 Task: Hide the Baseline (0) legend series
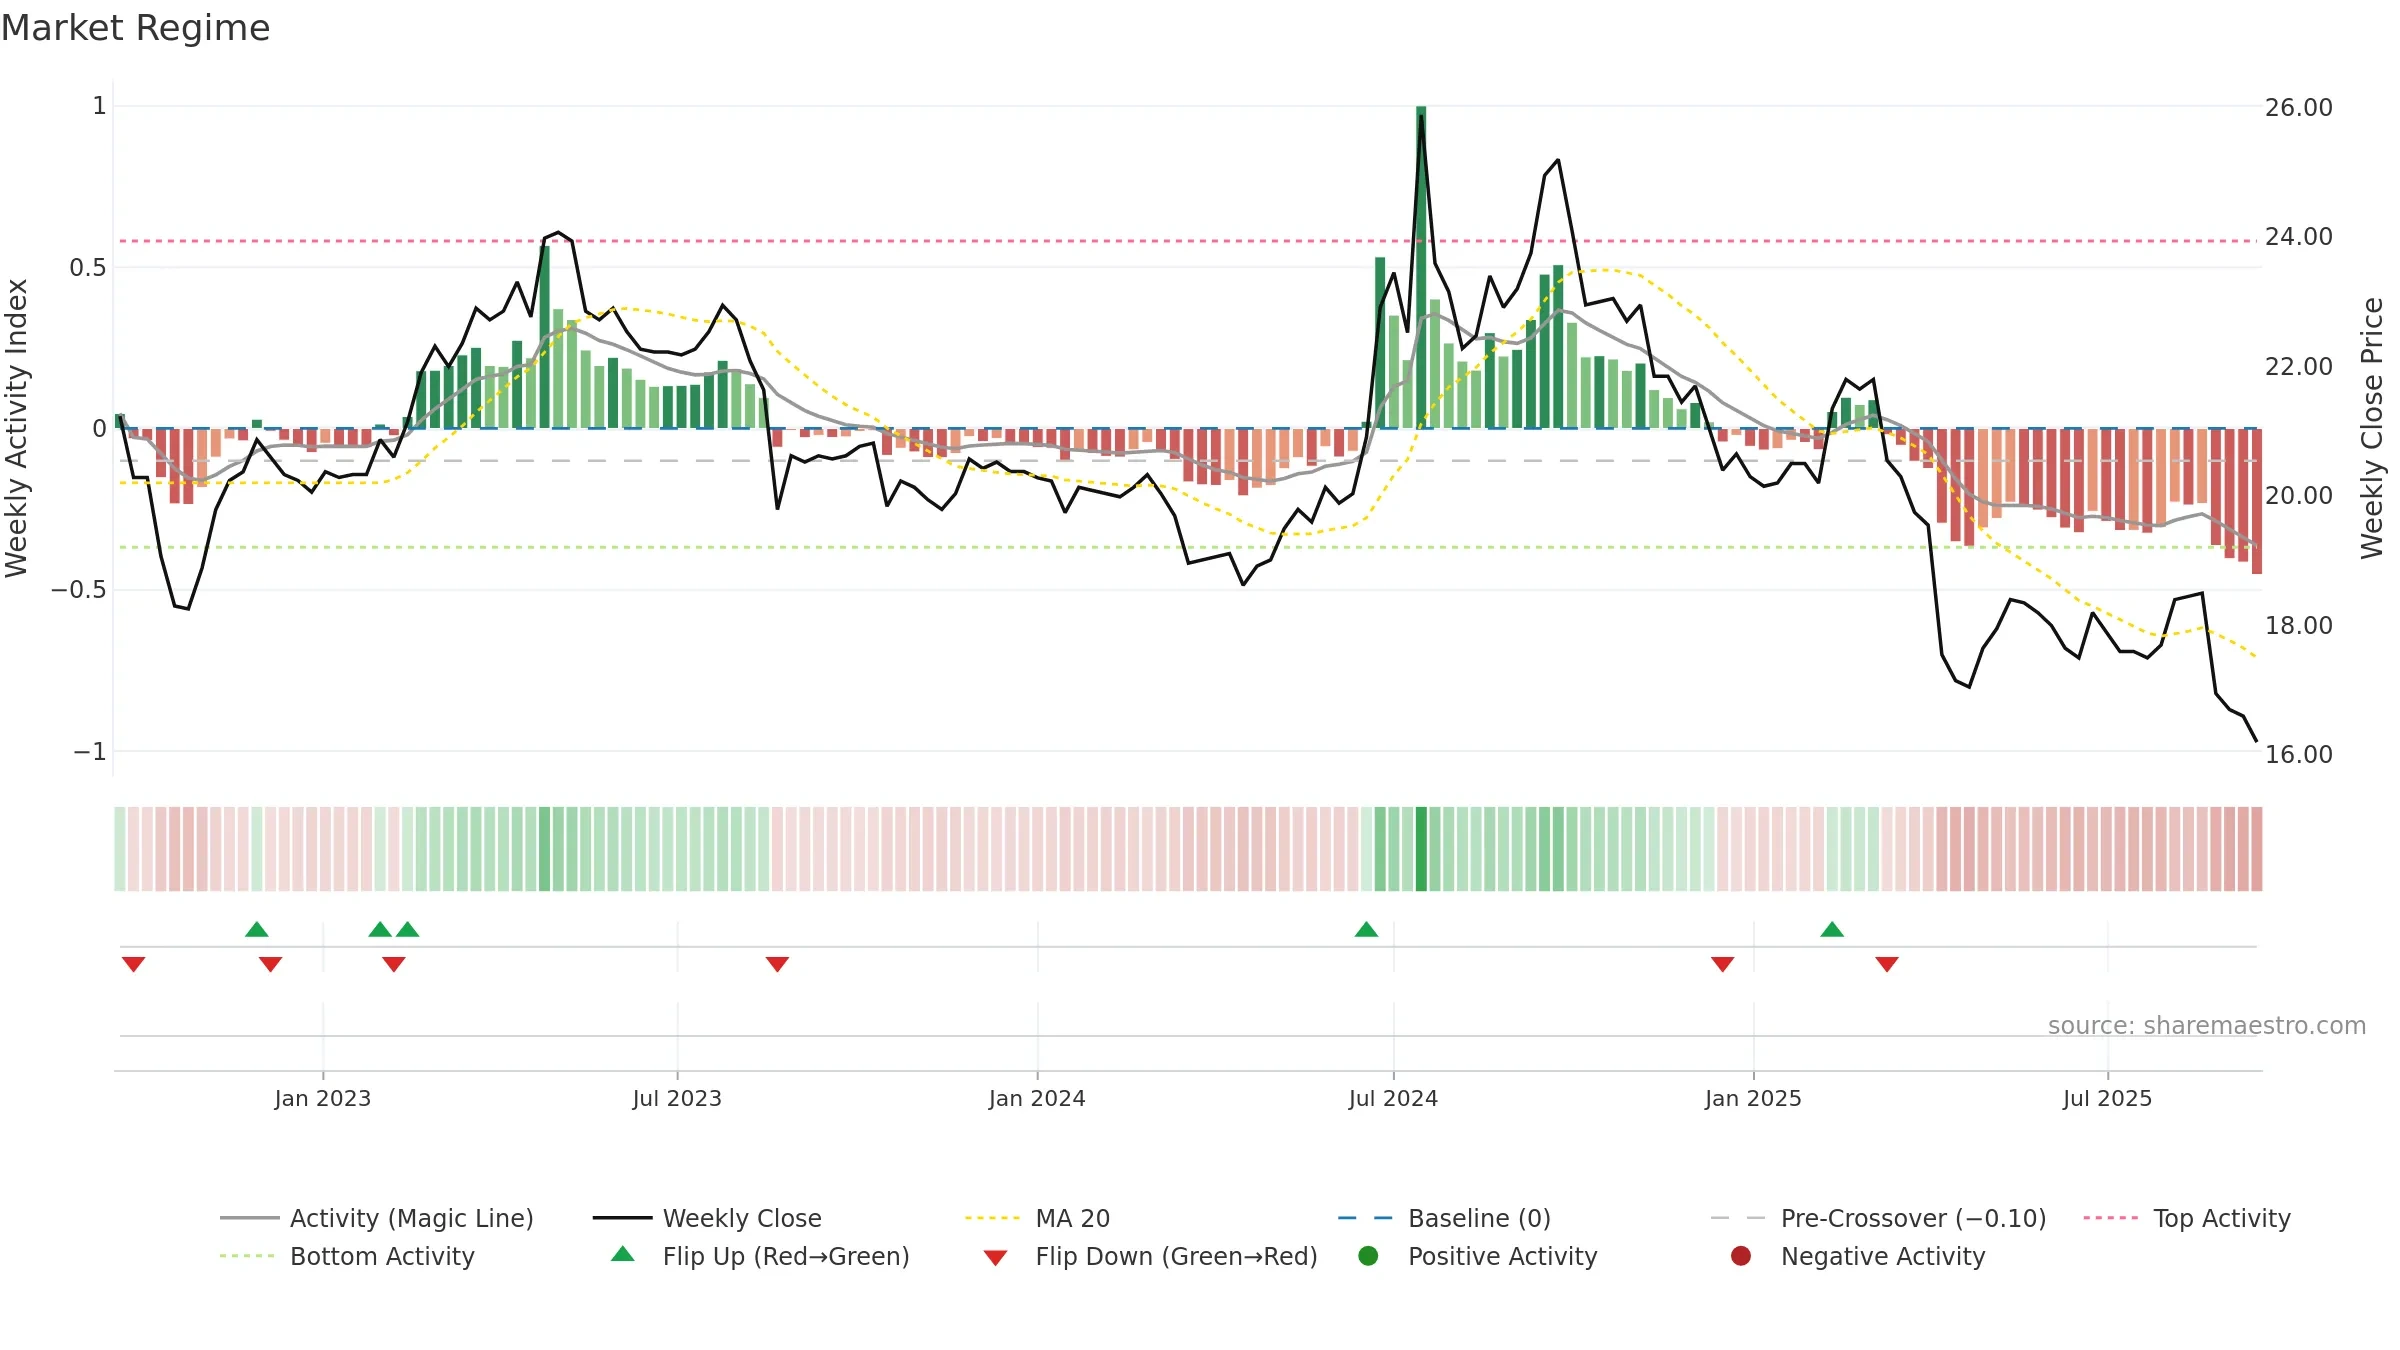1444,1218
